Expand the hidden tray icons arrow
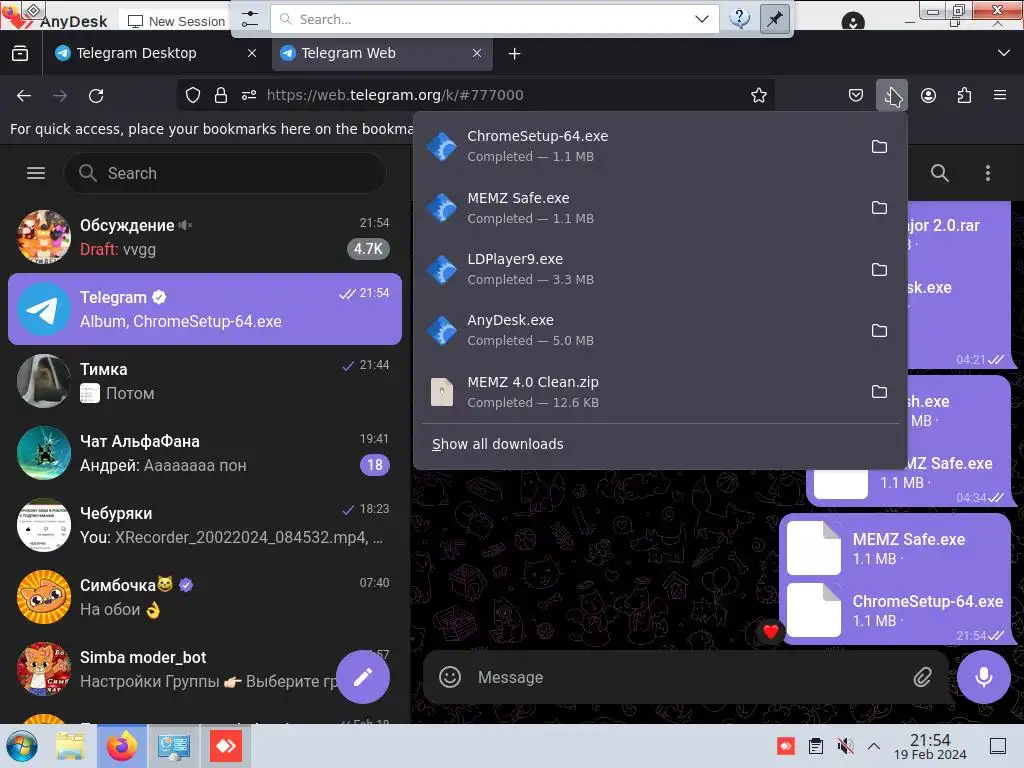The height and width of the screenshot is (768, 1024). click(x=874, y=746)
